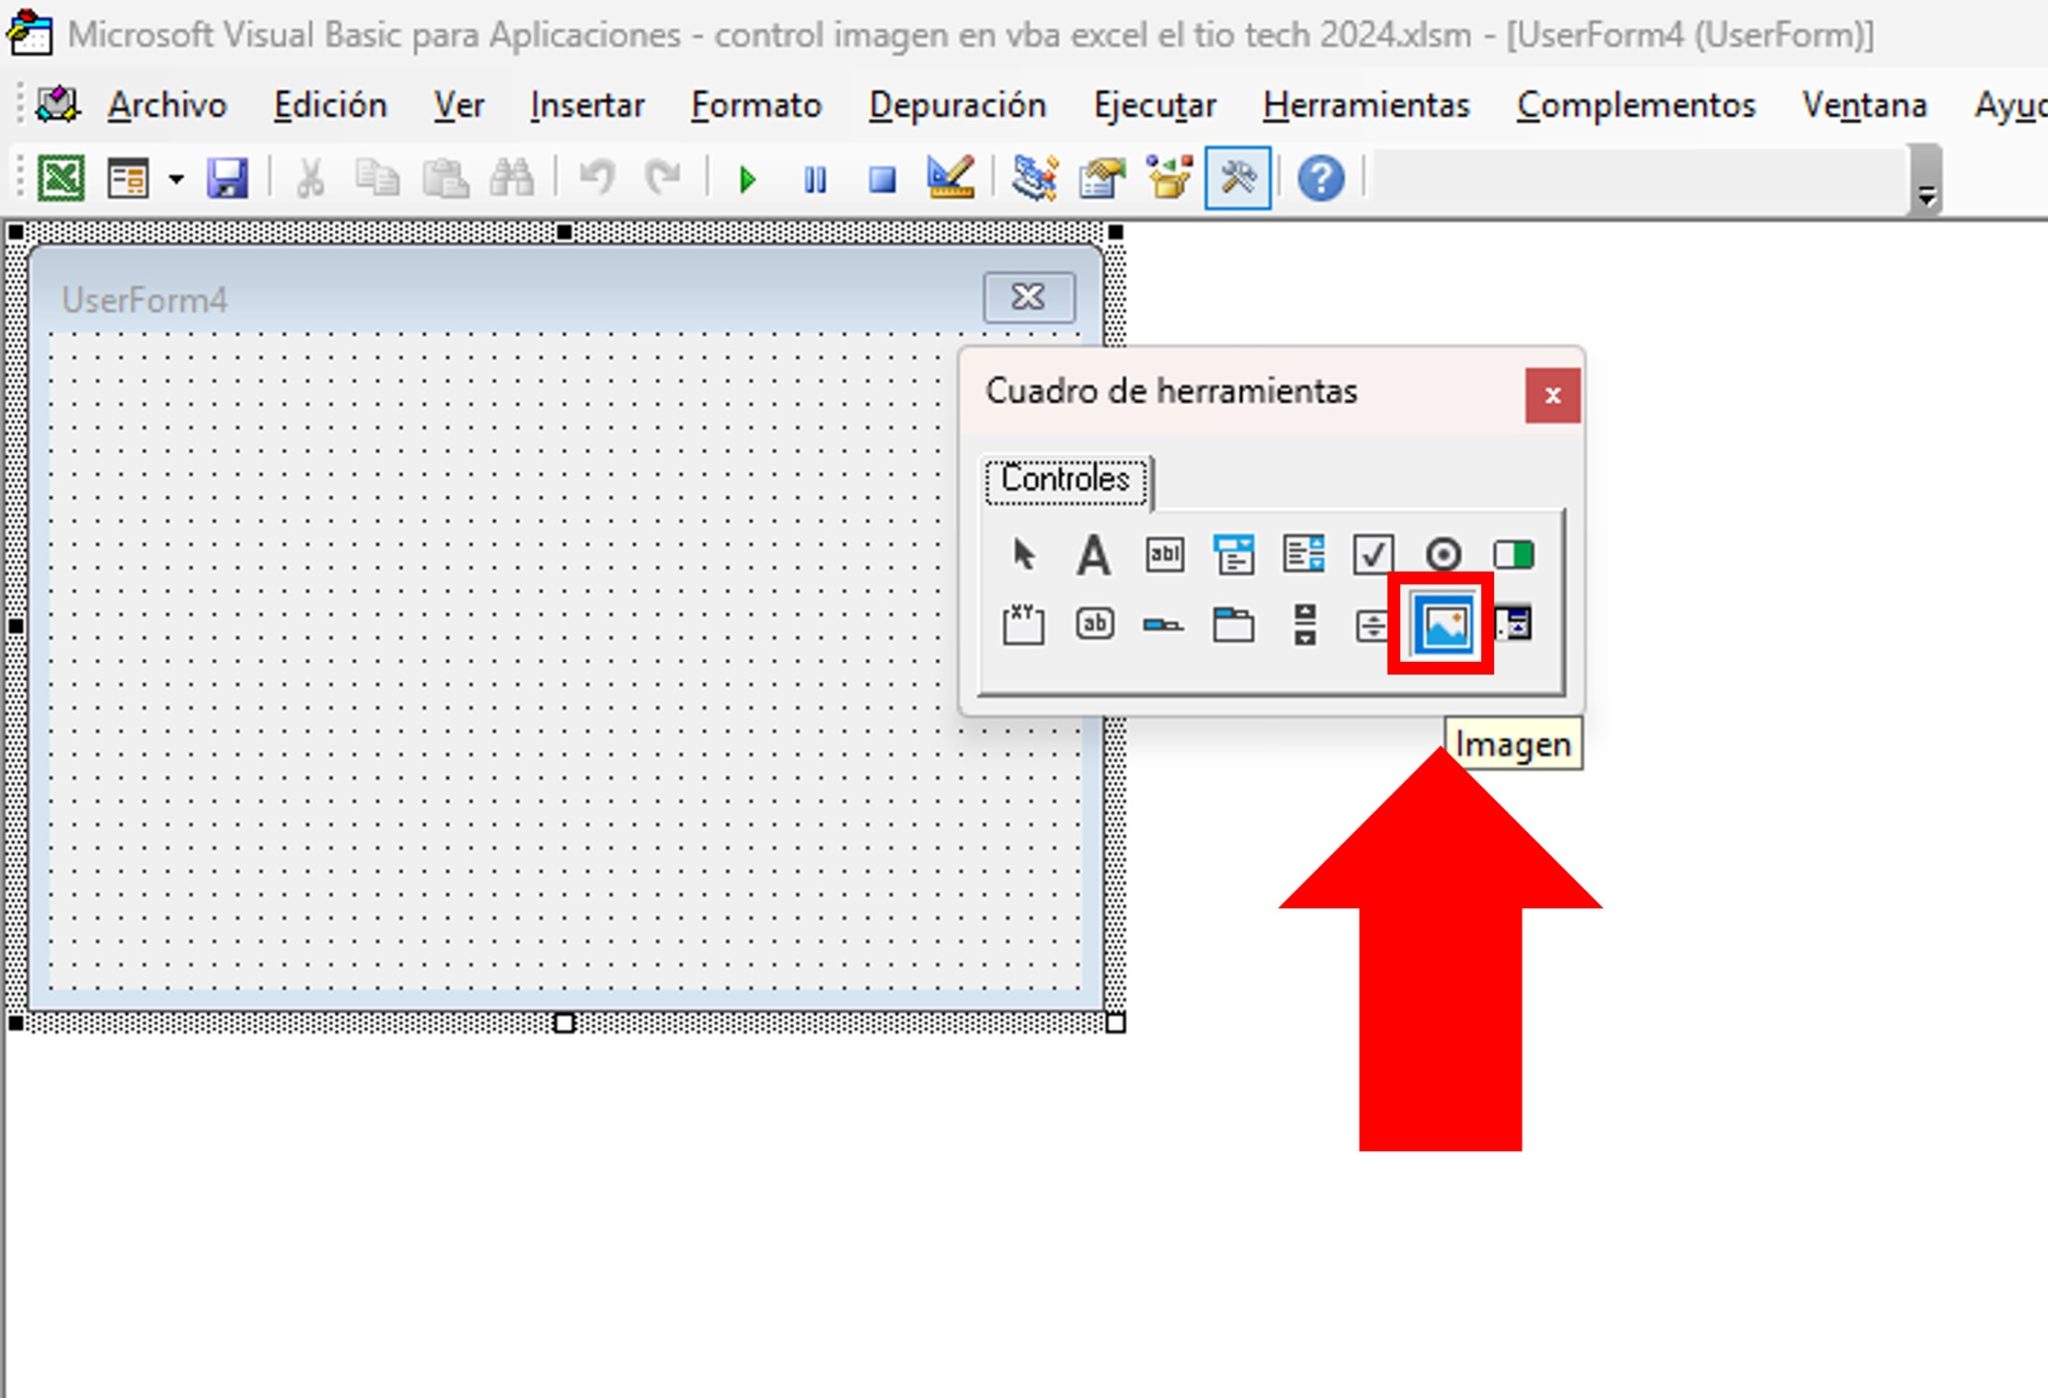The height and width of the screenshot is (1398, 2048).
Task: Expand the View Excel icon dropdown arrow
Action: (x=176, y=178)
